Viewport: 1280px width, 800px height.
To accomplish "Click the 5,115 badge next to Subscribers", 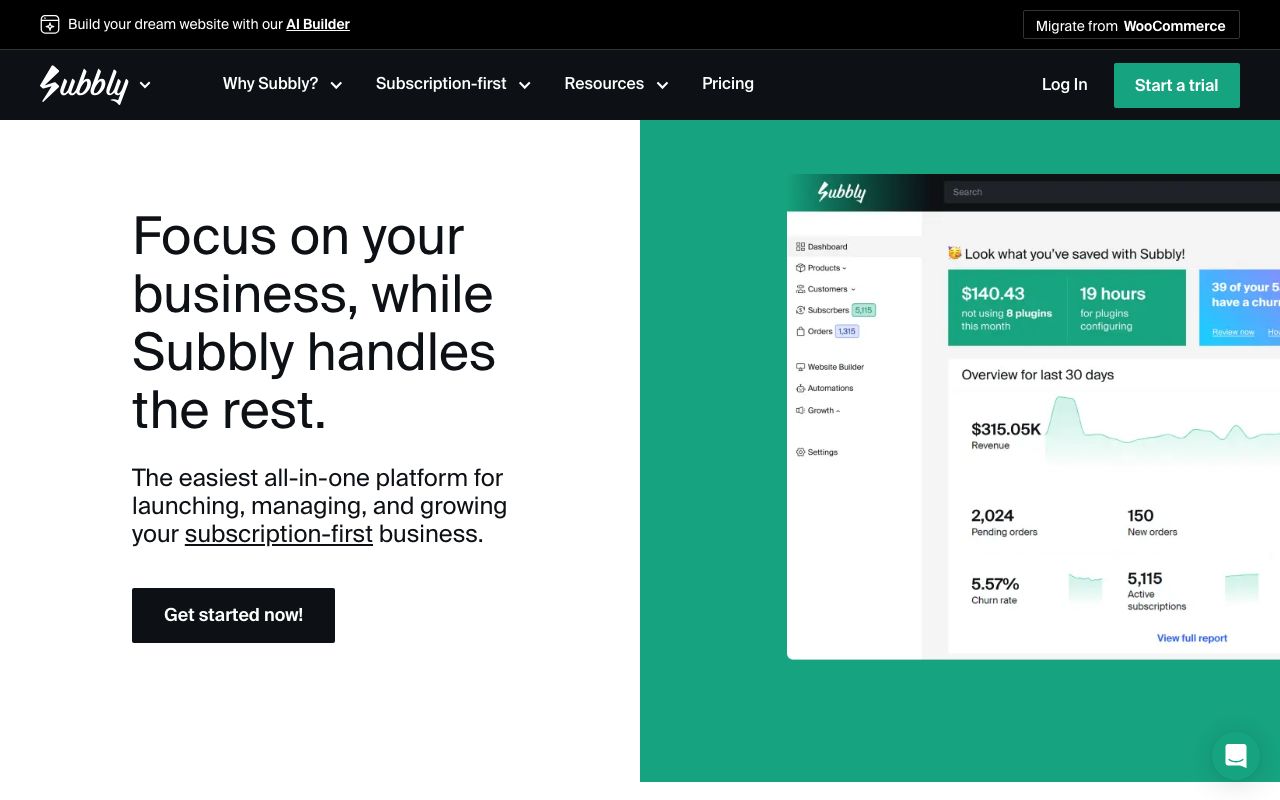I will (x=864, y=310).
